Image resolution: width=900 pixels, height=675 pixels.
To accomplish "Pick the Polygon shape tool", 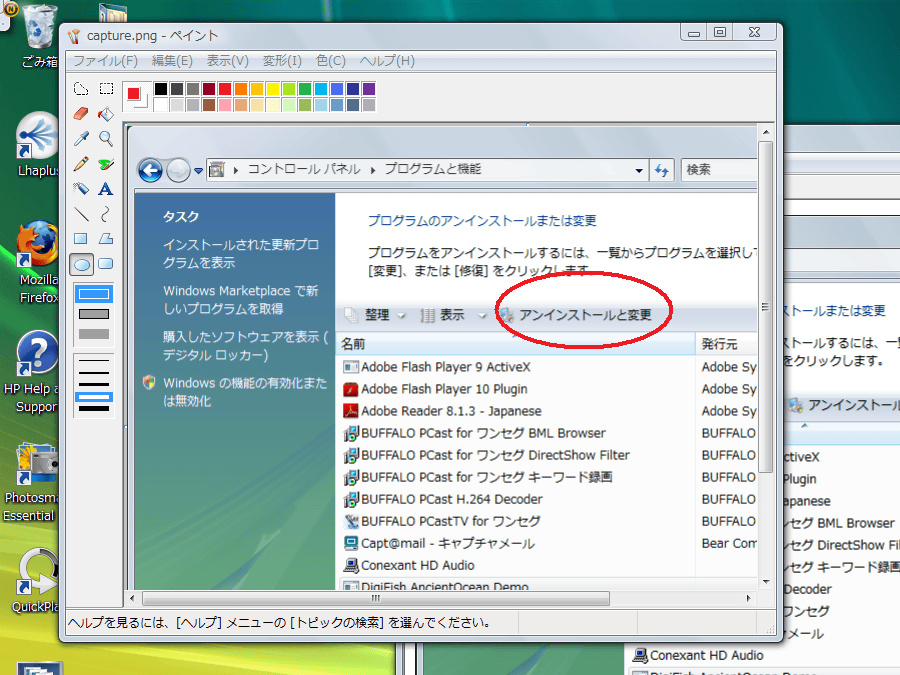I will click(x=106, y=239).
